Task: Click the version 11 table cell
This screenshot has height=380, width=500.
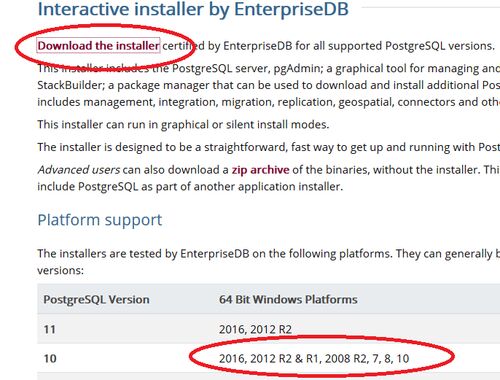Action: (x=50, y=330)
